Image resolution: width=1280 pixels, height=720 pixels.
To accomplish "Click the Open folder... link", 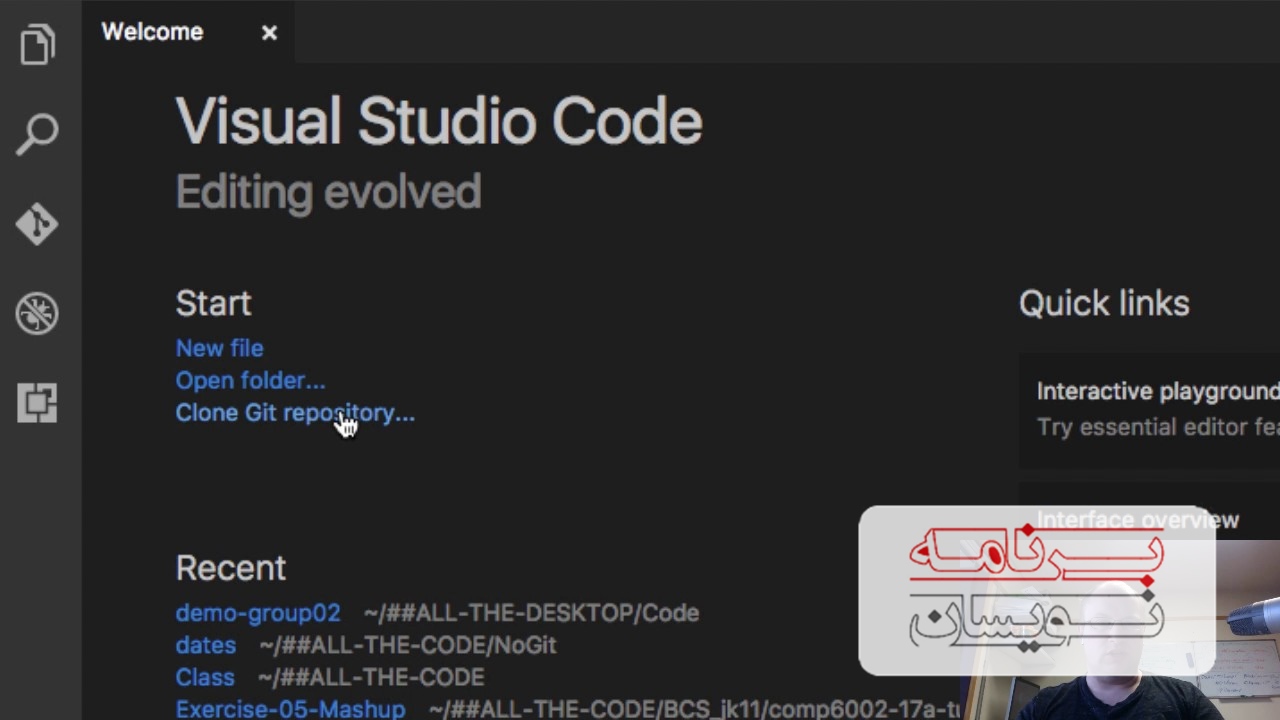I will click(x=250, y=380).
